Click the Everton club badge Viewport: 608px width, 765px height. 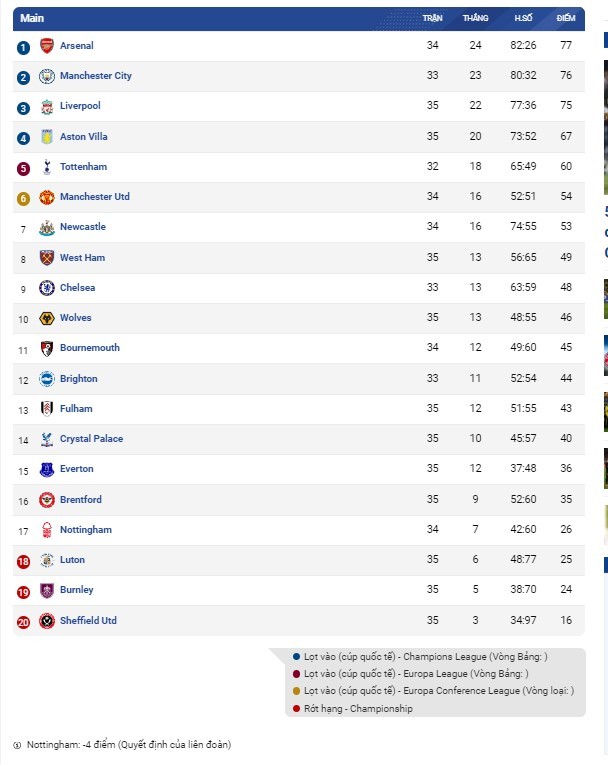47,469
